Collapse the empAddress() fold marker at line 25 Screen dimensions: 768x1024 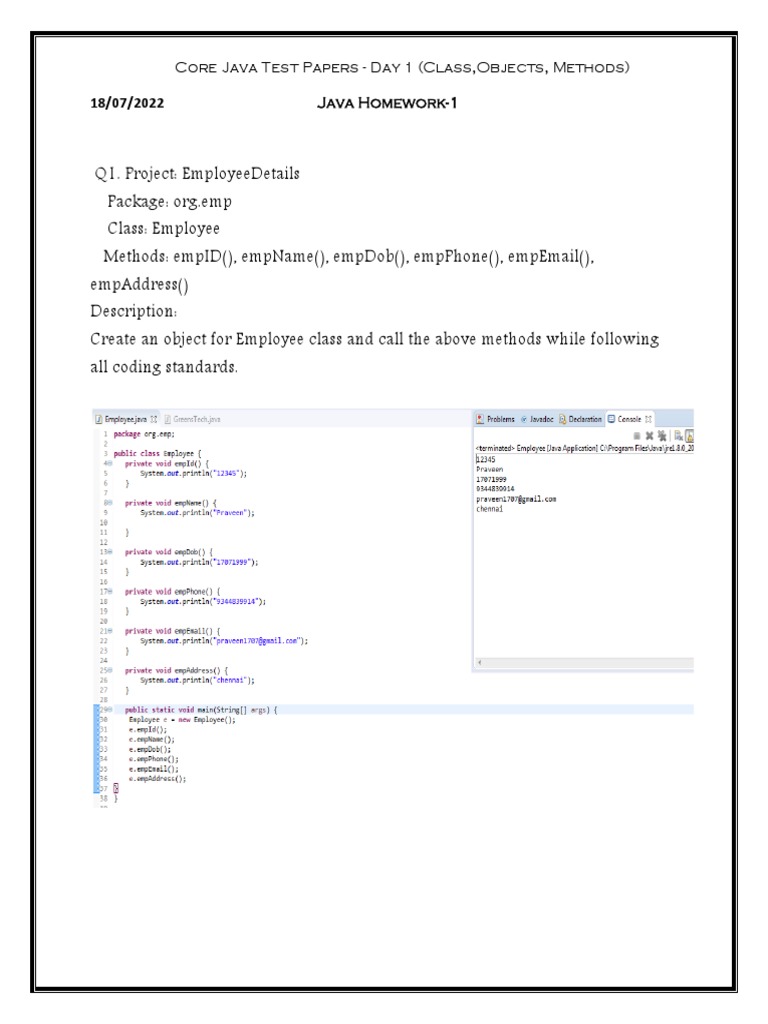108,670
